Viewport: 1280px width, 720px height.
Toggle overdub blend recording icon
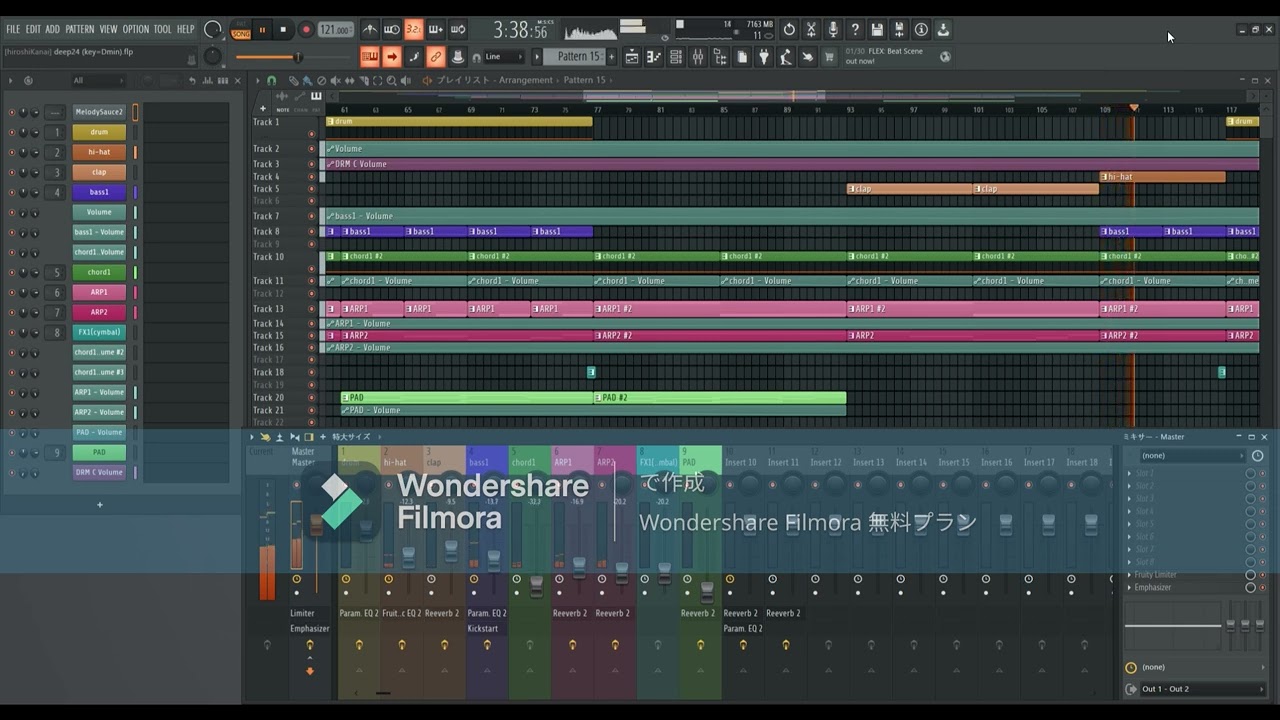[436, 30]
